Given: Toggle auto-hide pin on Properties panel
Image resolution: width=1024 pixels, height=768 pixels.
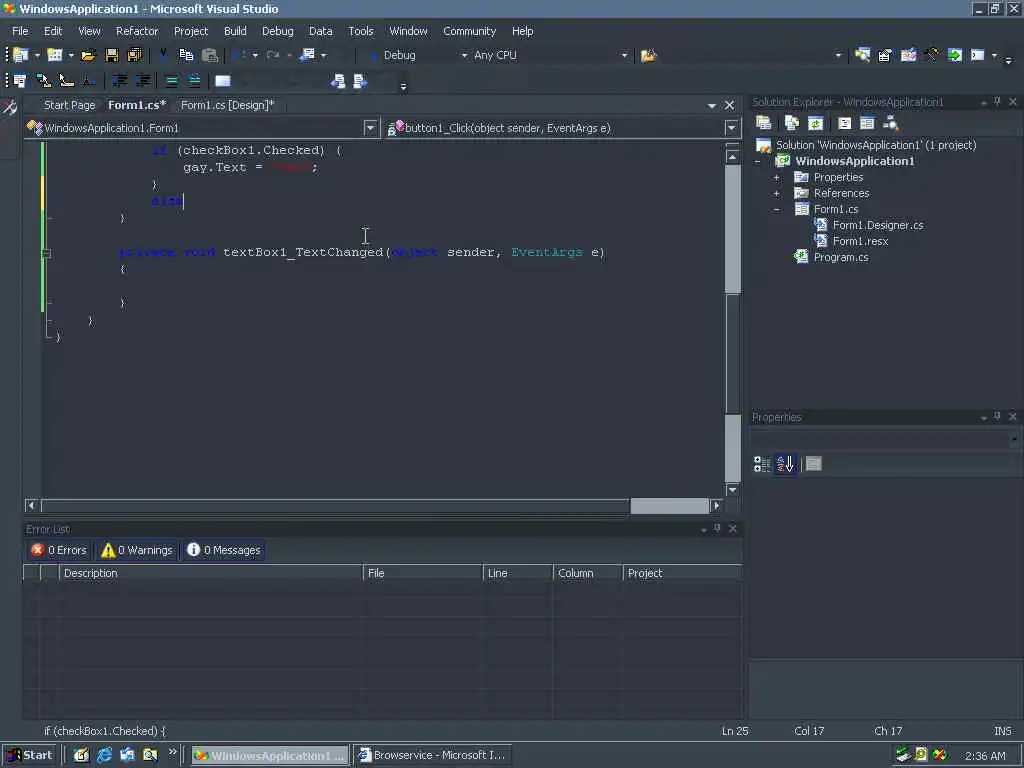Looking at the screenshot, I should (x=997, y=417).
